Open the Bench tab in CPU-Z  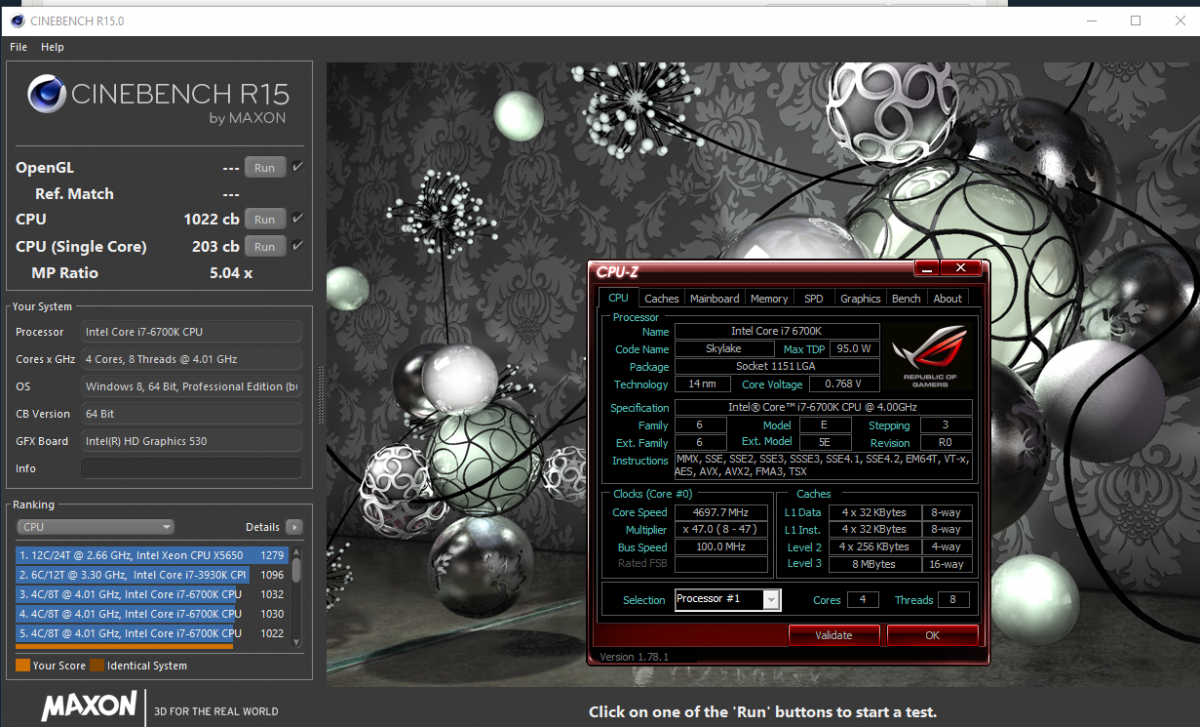point(906,298)
